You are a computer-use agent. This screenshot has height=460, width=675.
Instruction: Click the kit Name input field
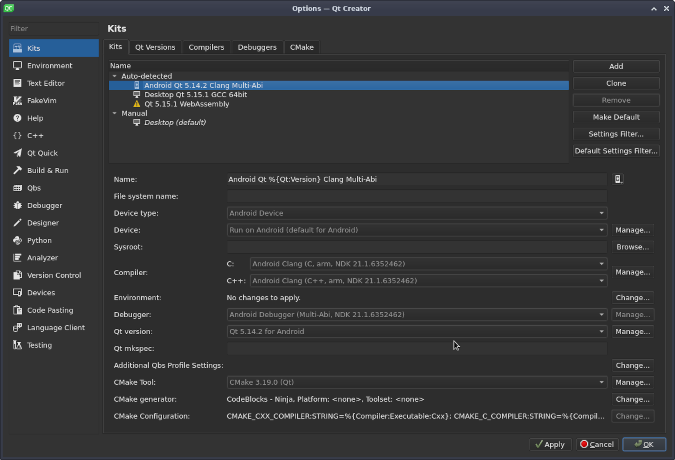coord(416,179)
